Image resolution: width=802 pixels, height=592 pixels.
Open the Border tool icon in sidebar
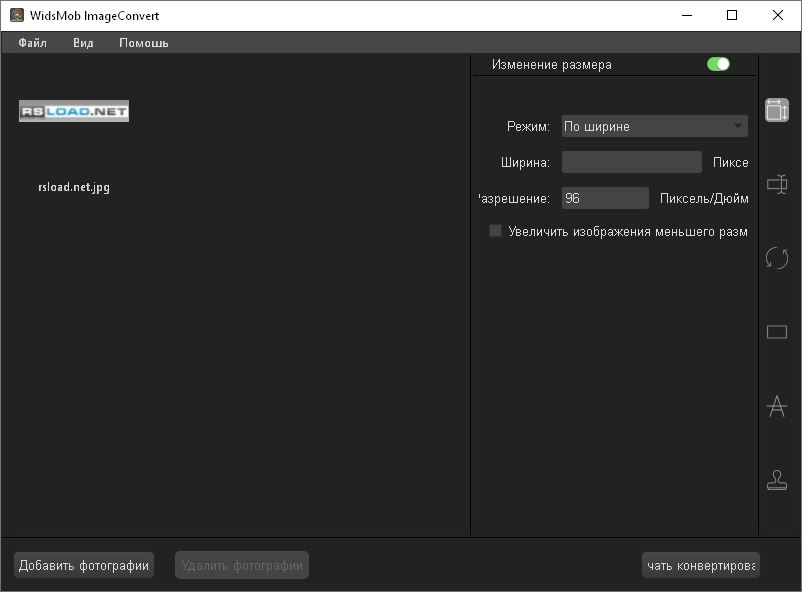777,332
